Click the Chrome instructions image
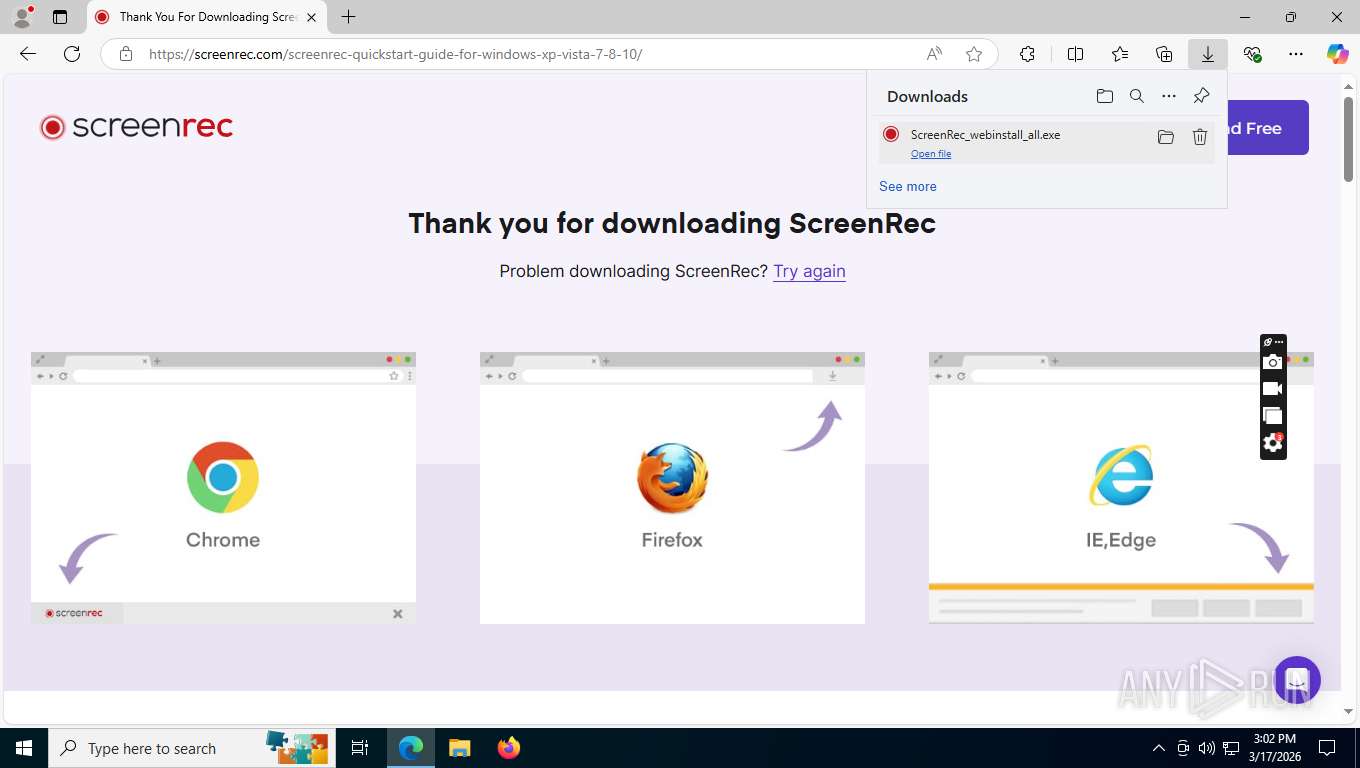 (223, 488)
